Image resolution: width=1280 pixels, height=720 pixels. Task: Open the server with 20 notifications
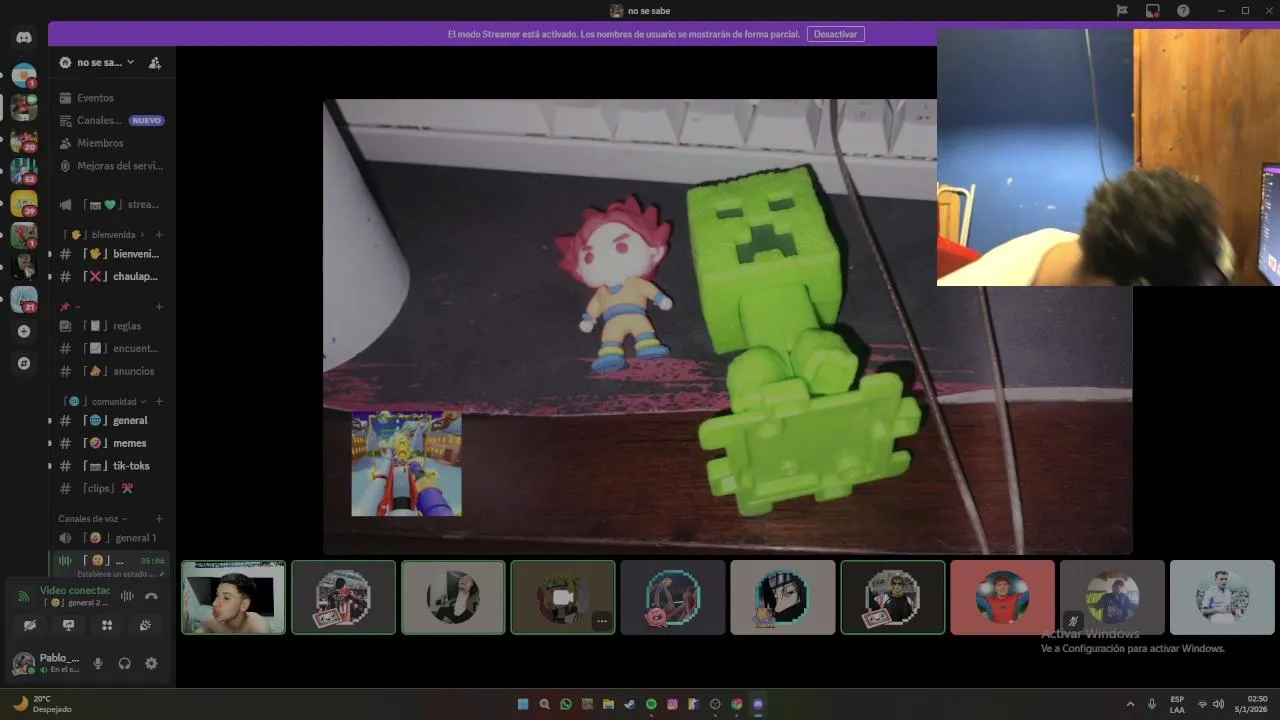(24, 140)
